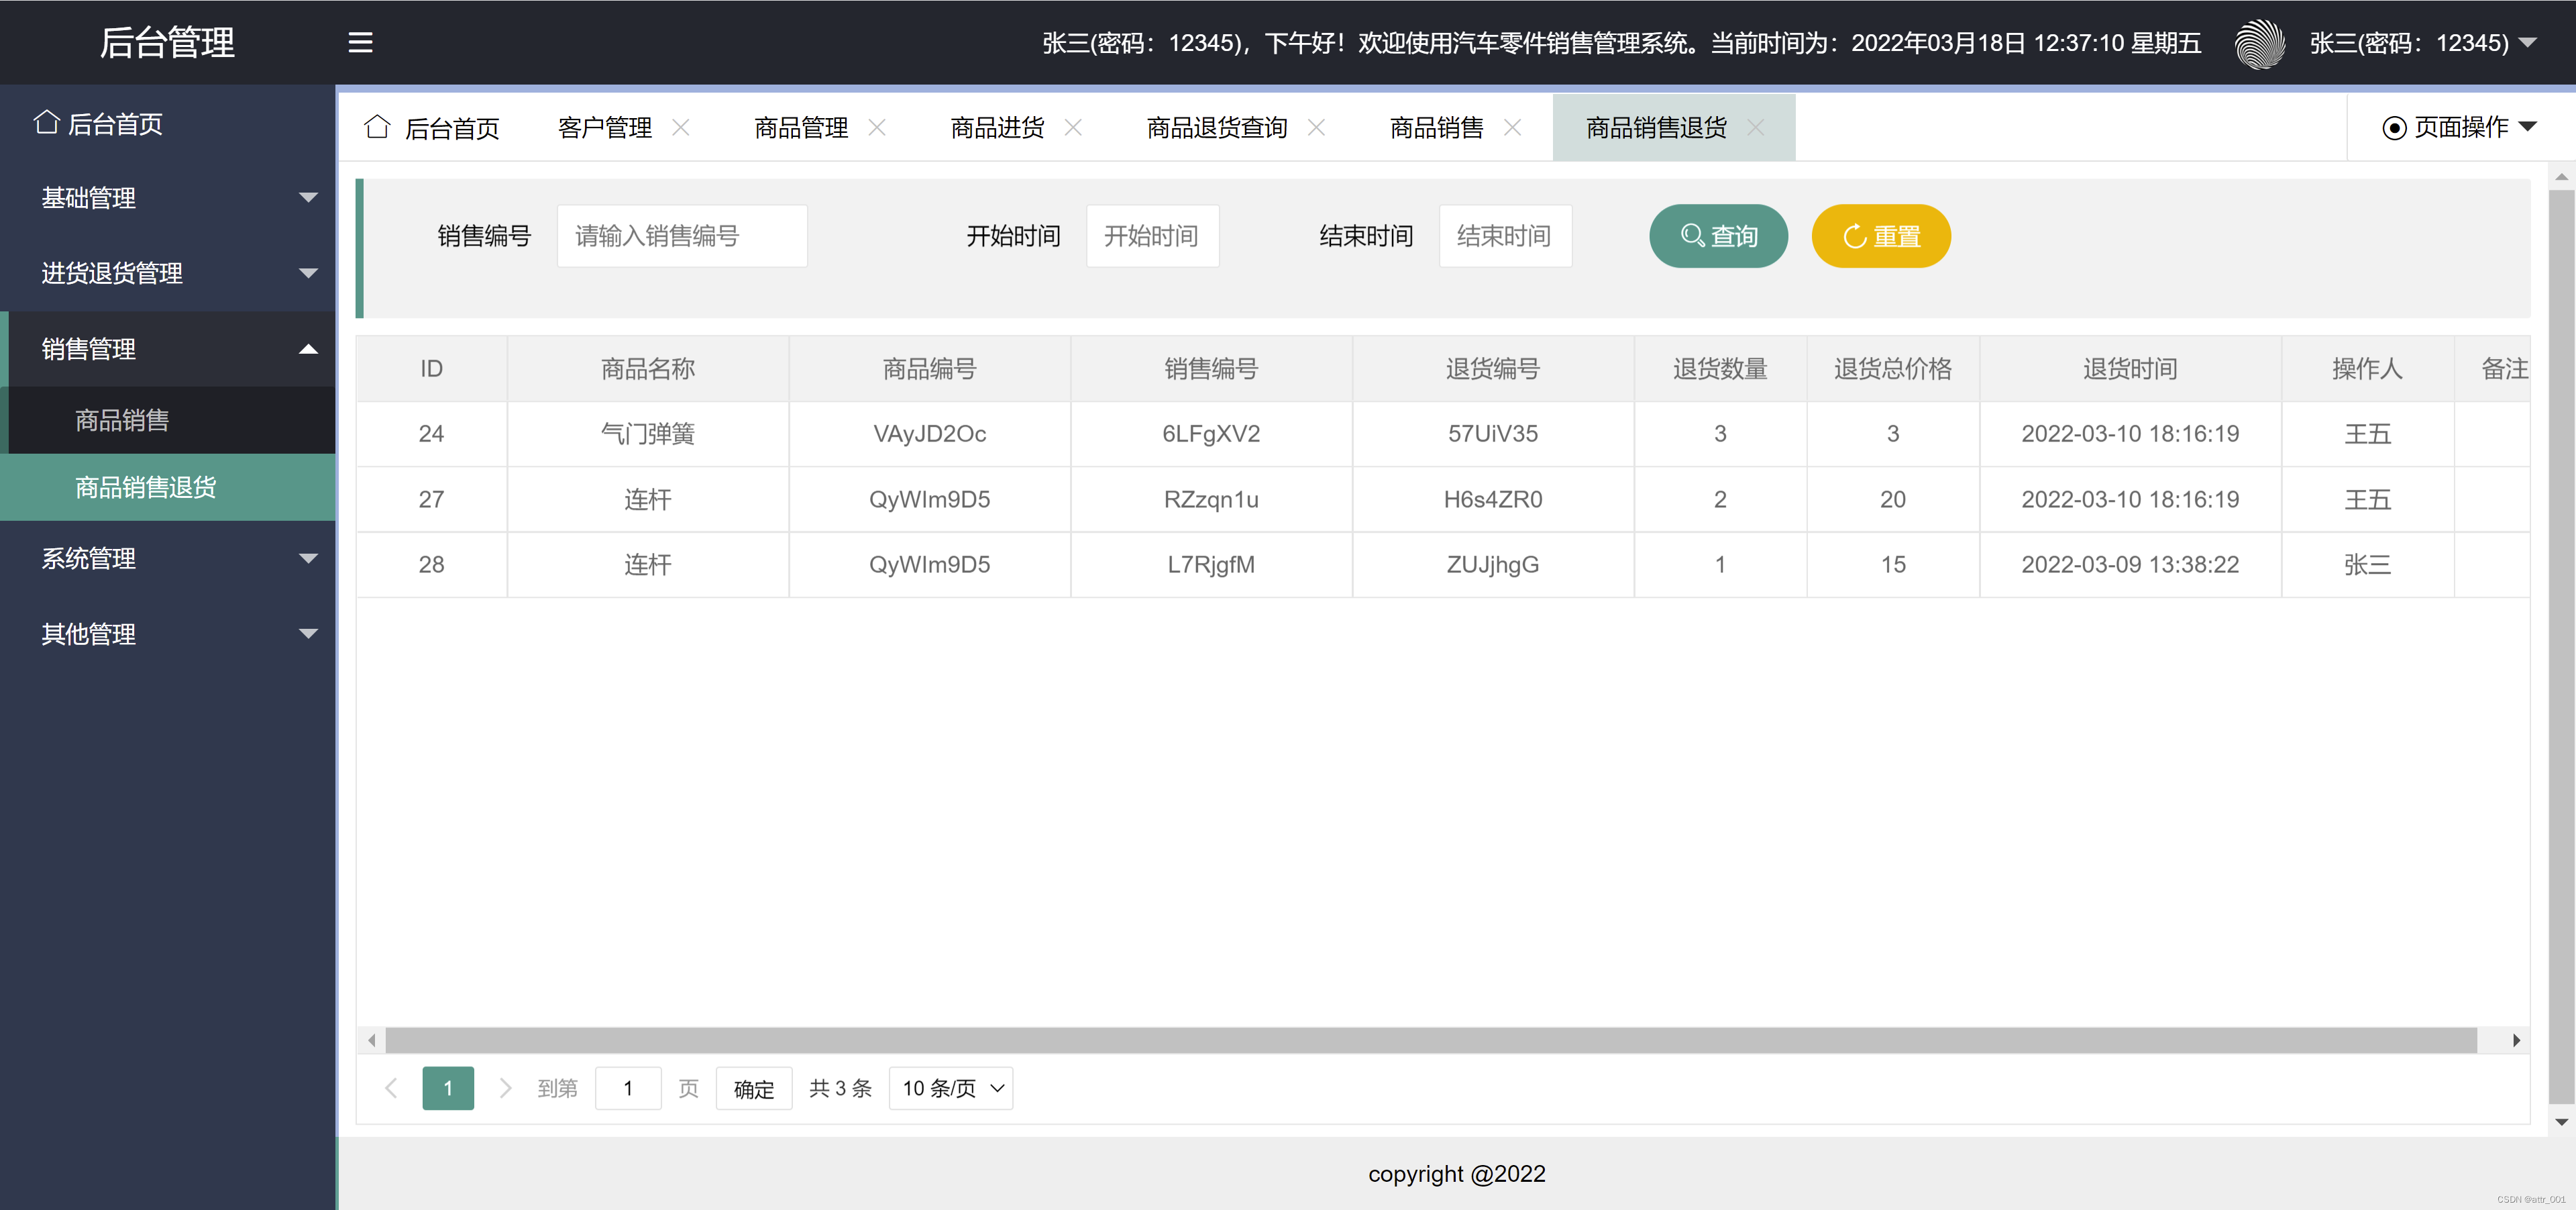Close the 商品退货查询 tab
Screen dimensions: 2576x1210
[1317, 127]
